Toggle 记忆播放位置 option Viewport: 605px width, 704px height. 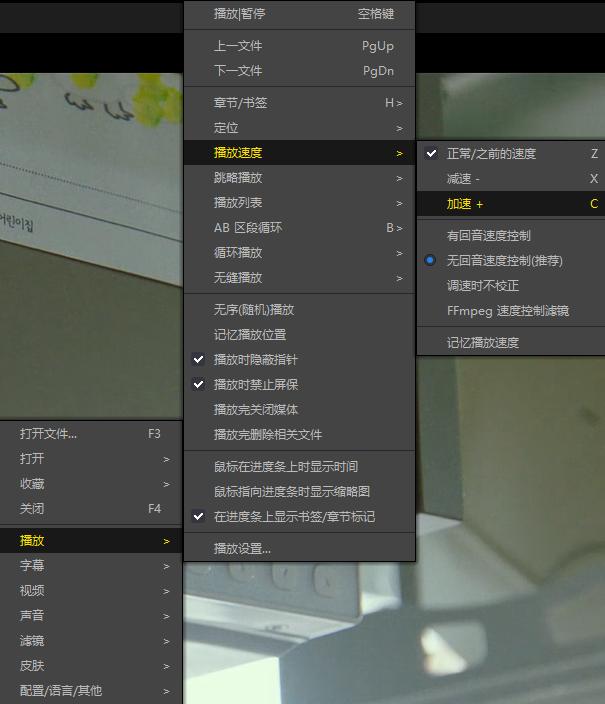click(299, 334)
